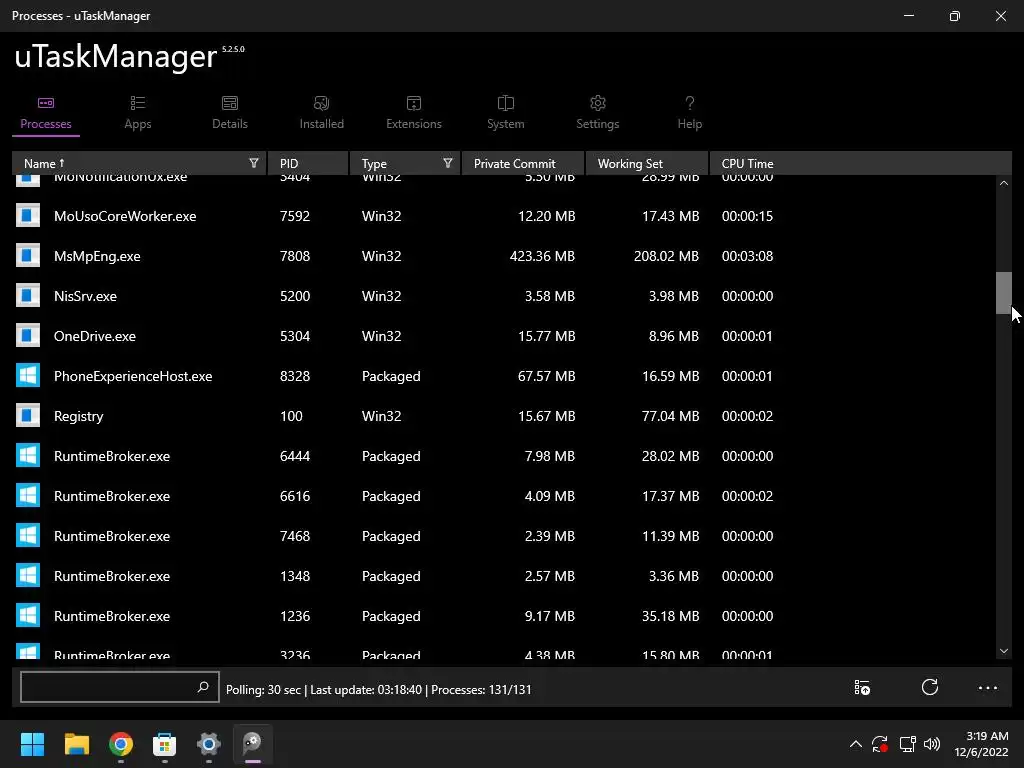Click PID value 8328
Image resolution: width=1024 pixels, height=768 pixels.
tap(295, 376)
